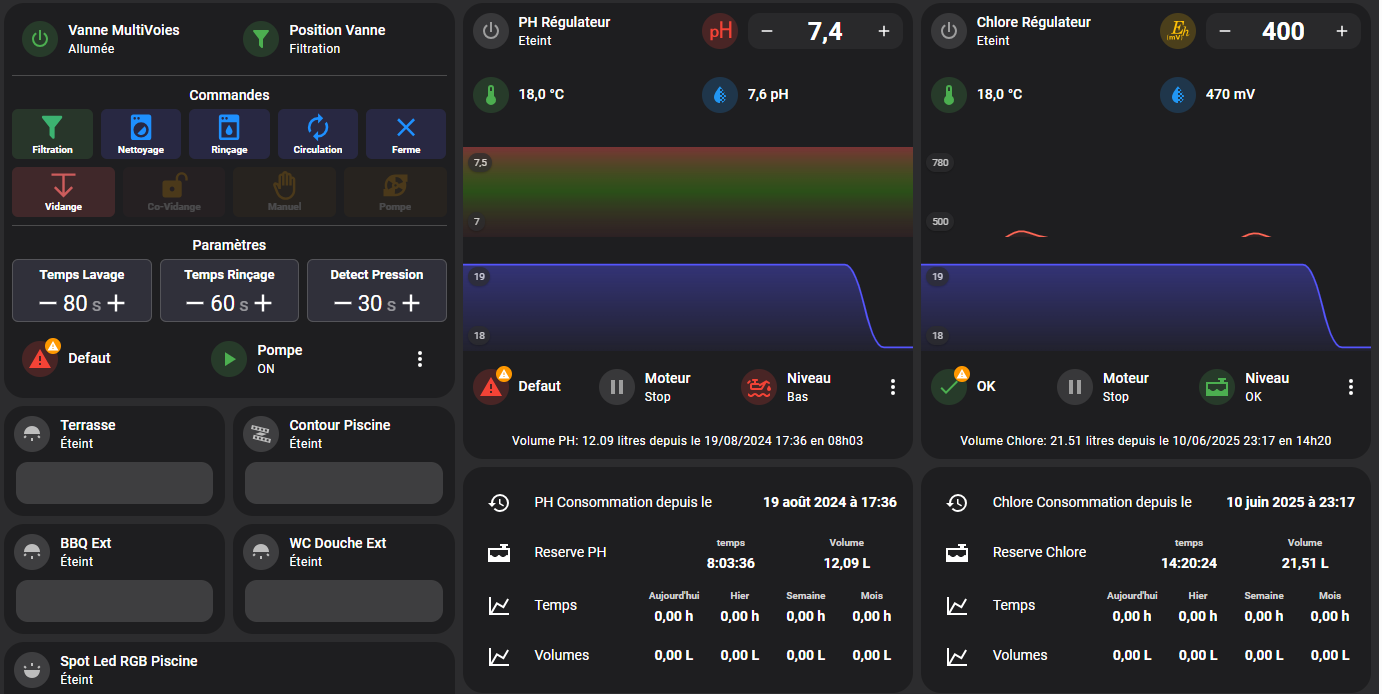Click the Chlore Volumes chart icon
This screenshot has height=694, width=1382.
[957, 656]
